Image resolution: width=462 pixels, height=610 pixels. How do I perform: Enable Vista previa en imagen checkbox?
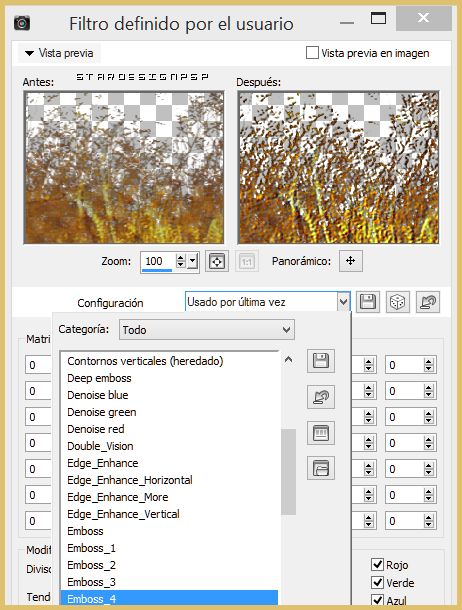tap(312, 53)
